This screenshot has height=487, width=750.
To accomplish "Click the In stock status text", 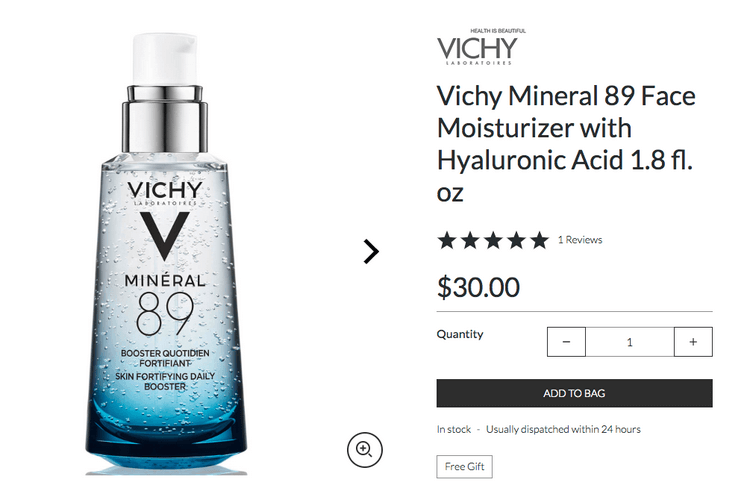I will coord(453,430).
